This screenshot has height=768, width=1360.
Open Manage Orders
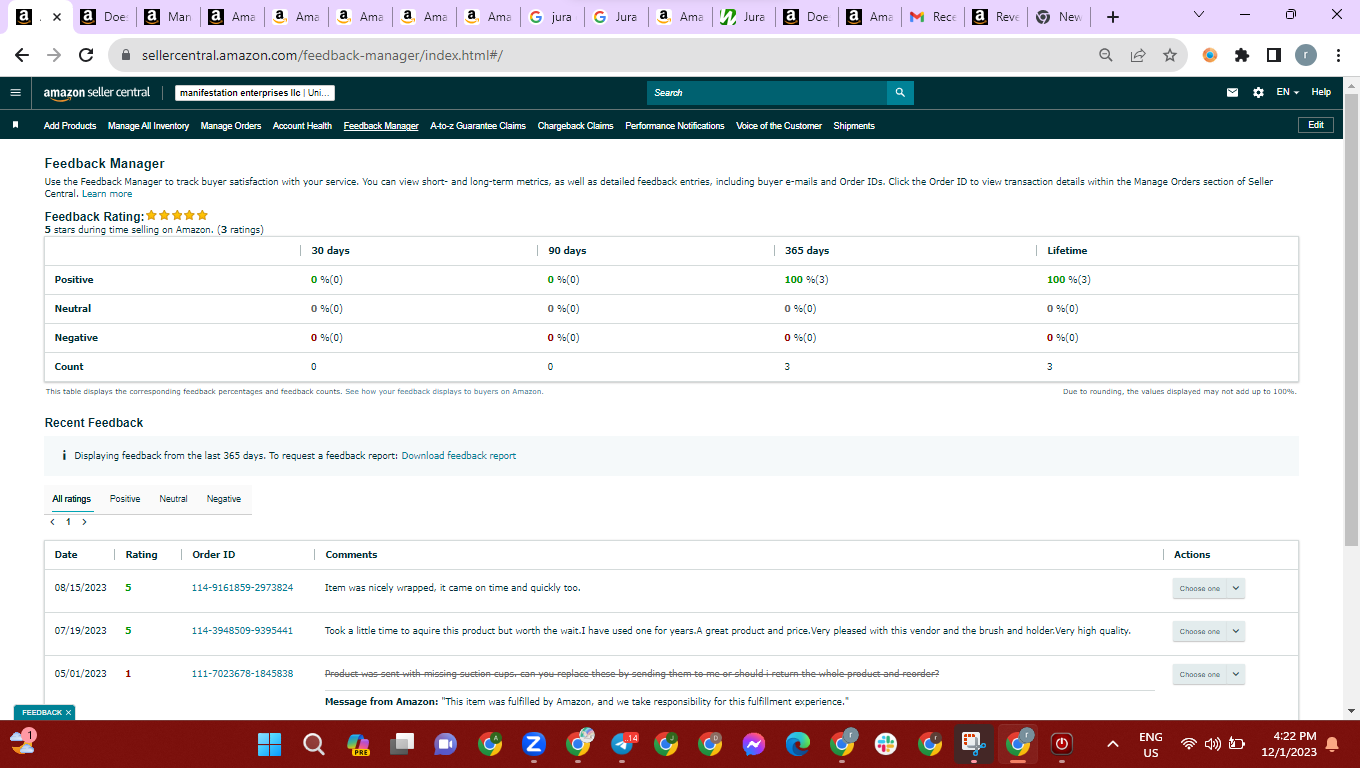tap(231, 126)
